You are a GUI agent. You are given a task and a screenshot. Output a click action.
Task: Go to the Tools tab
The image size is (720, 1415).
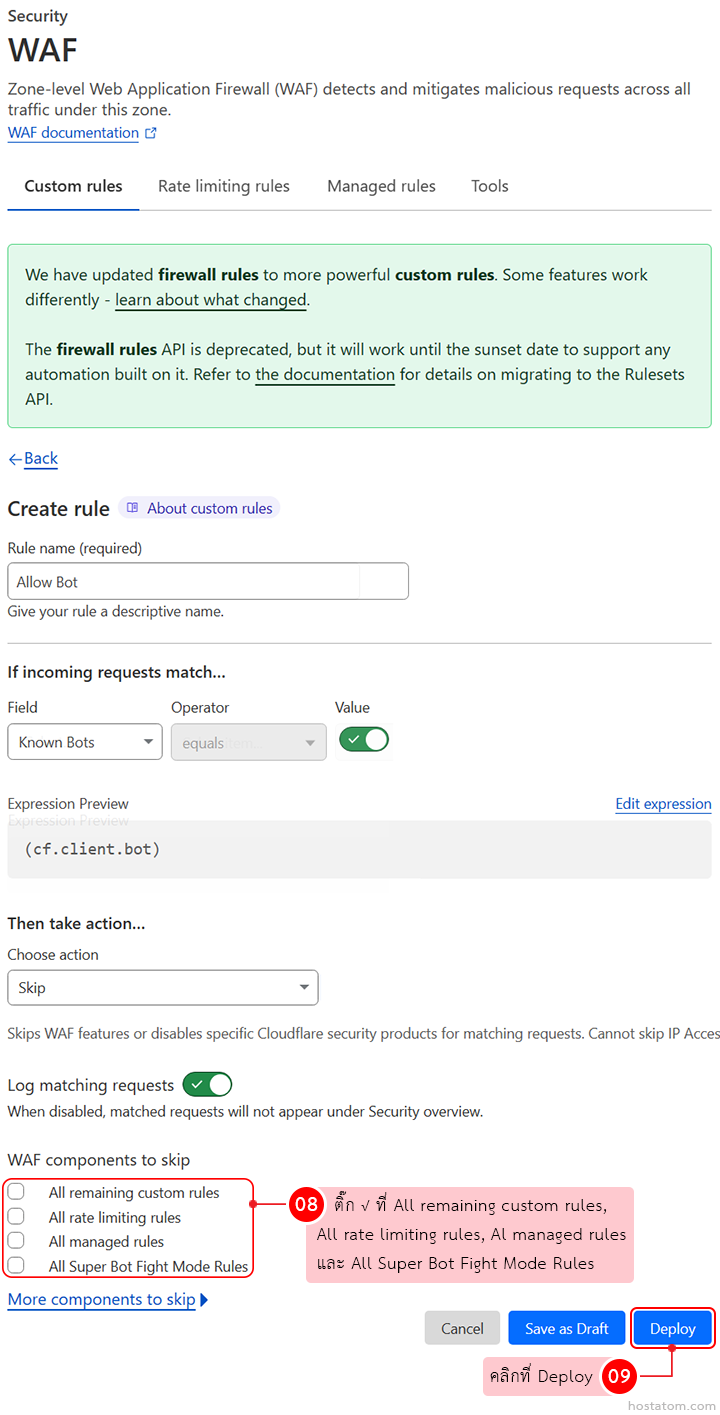pyautogui.click(x=490, y=186)
